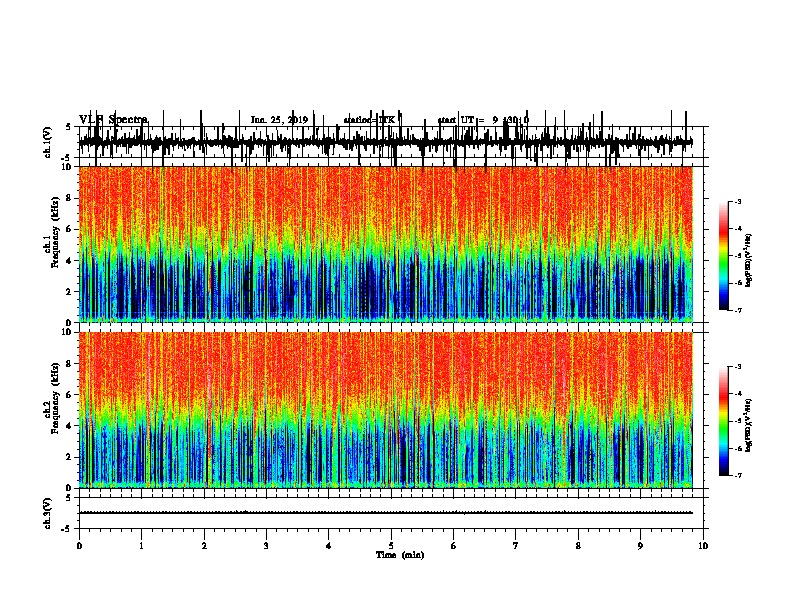
Task: Click the ch.1 colorbar log(PSD) label
Action: point(748,260)
